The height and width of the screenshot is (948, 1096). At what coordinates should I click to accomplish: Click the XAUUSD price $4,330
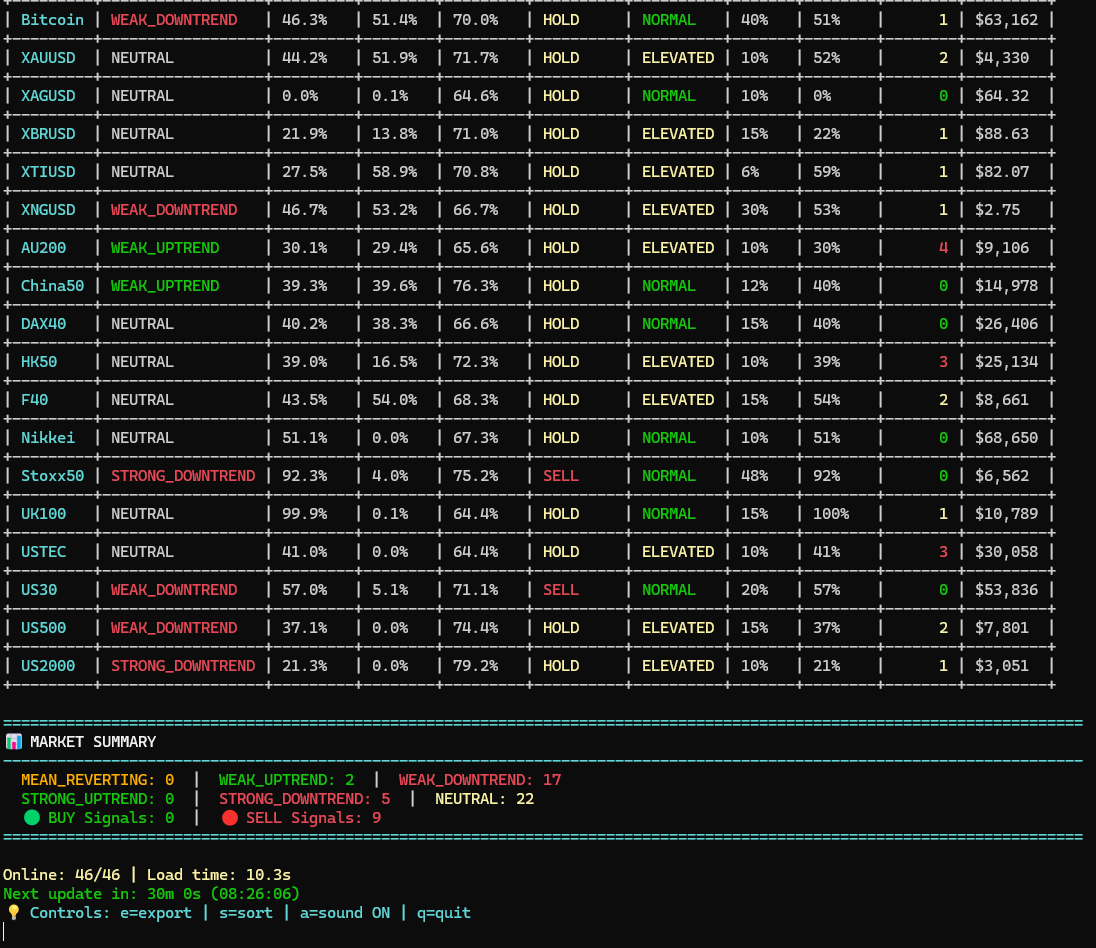1002,58
